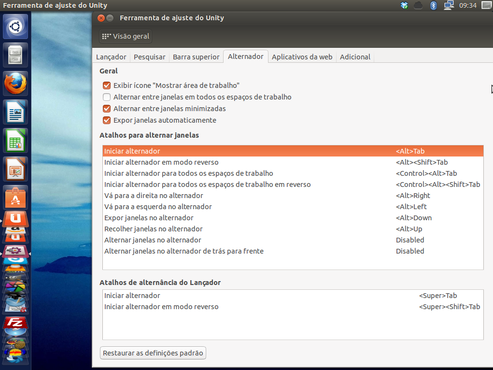The image size is (493, 370).
Task: Open the Files manager launcher icon
Action: [15, 55]
